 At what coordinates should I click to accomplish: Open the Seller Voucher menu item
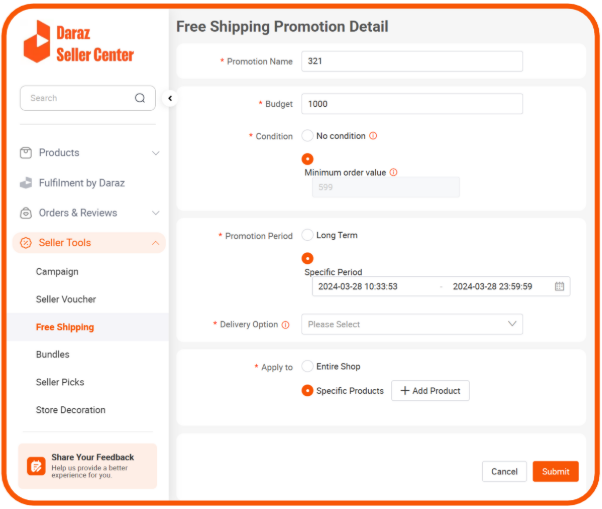coord(66,299)
